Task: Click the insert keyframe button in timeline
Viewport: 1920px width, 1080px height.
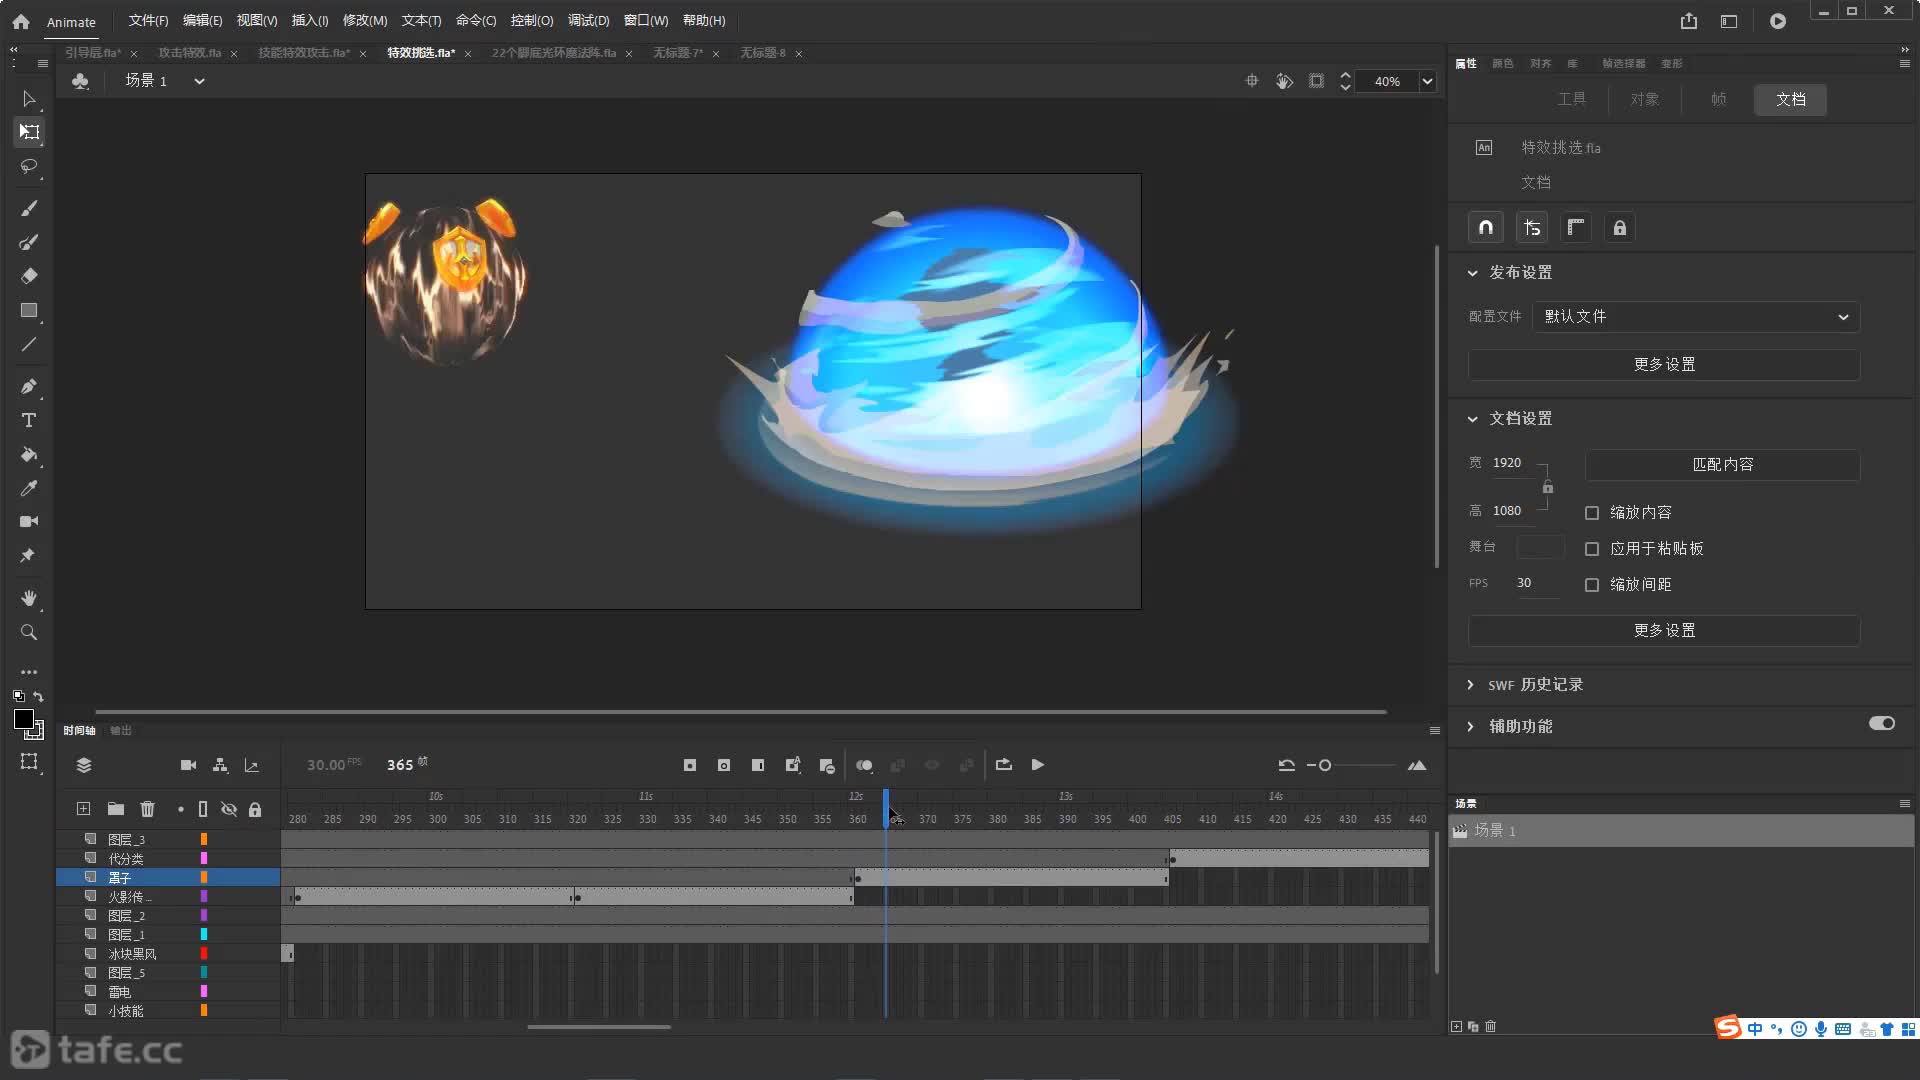Action: (689, 765)
